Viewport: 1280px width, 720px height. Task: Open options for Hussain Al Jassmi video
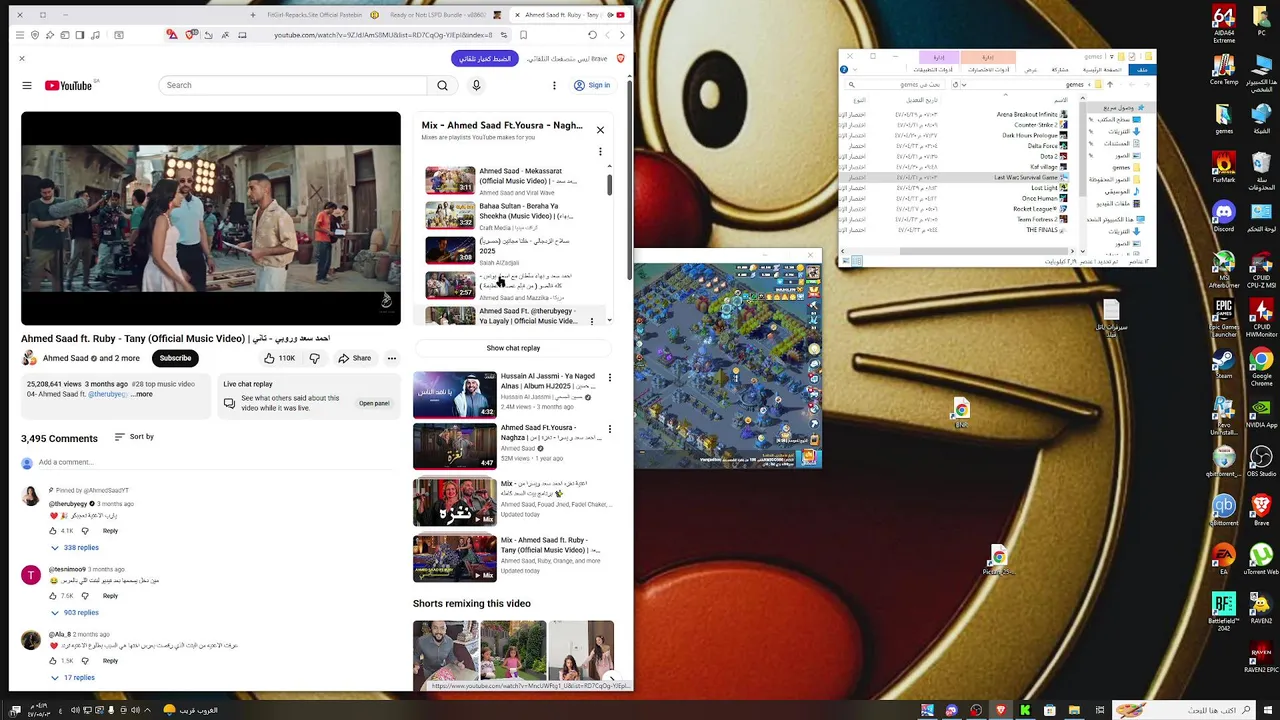pos(610,378)
